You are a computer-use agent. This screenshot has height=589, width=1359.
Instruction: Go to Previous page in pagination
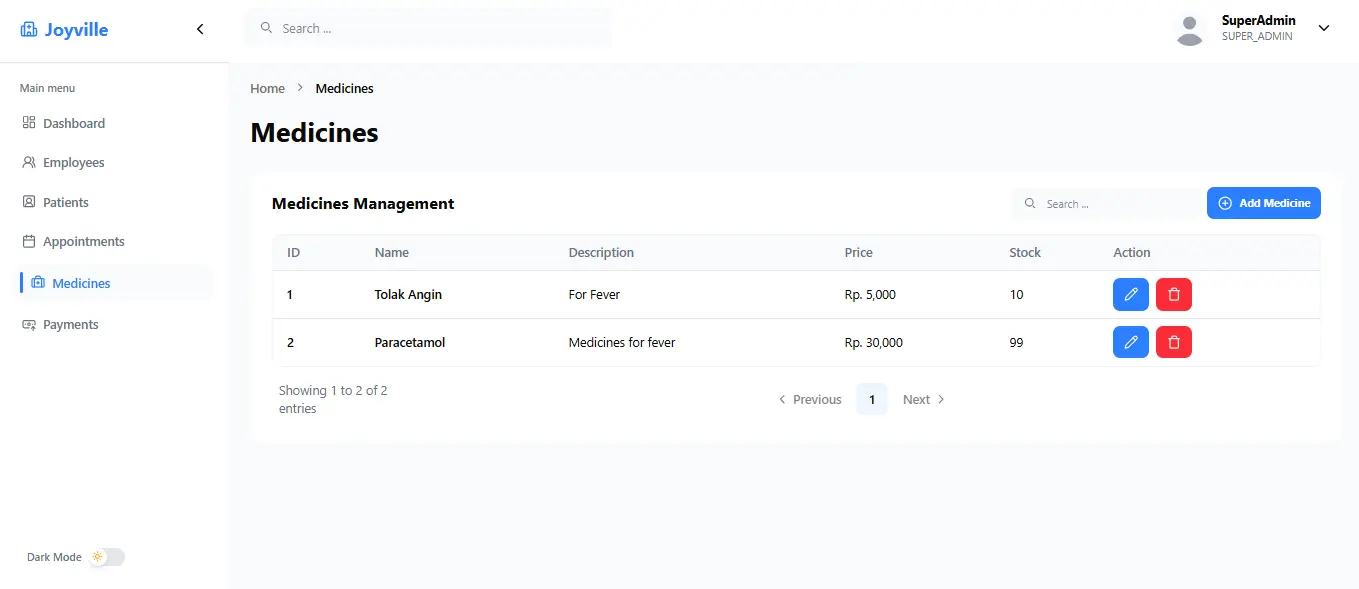(810, 399)
